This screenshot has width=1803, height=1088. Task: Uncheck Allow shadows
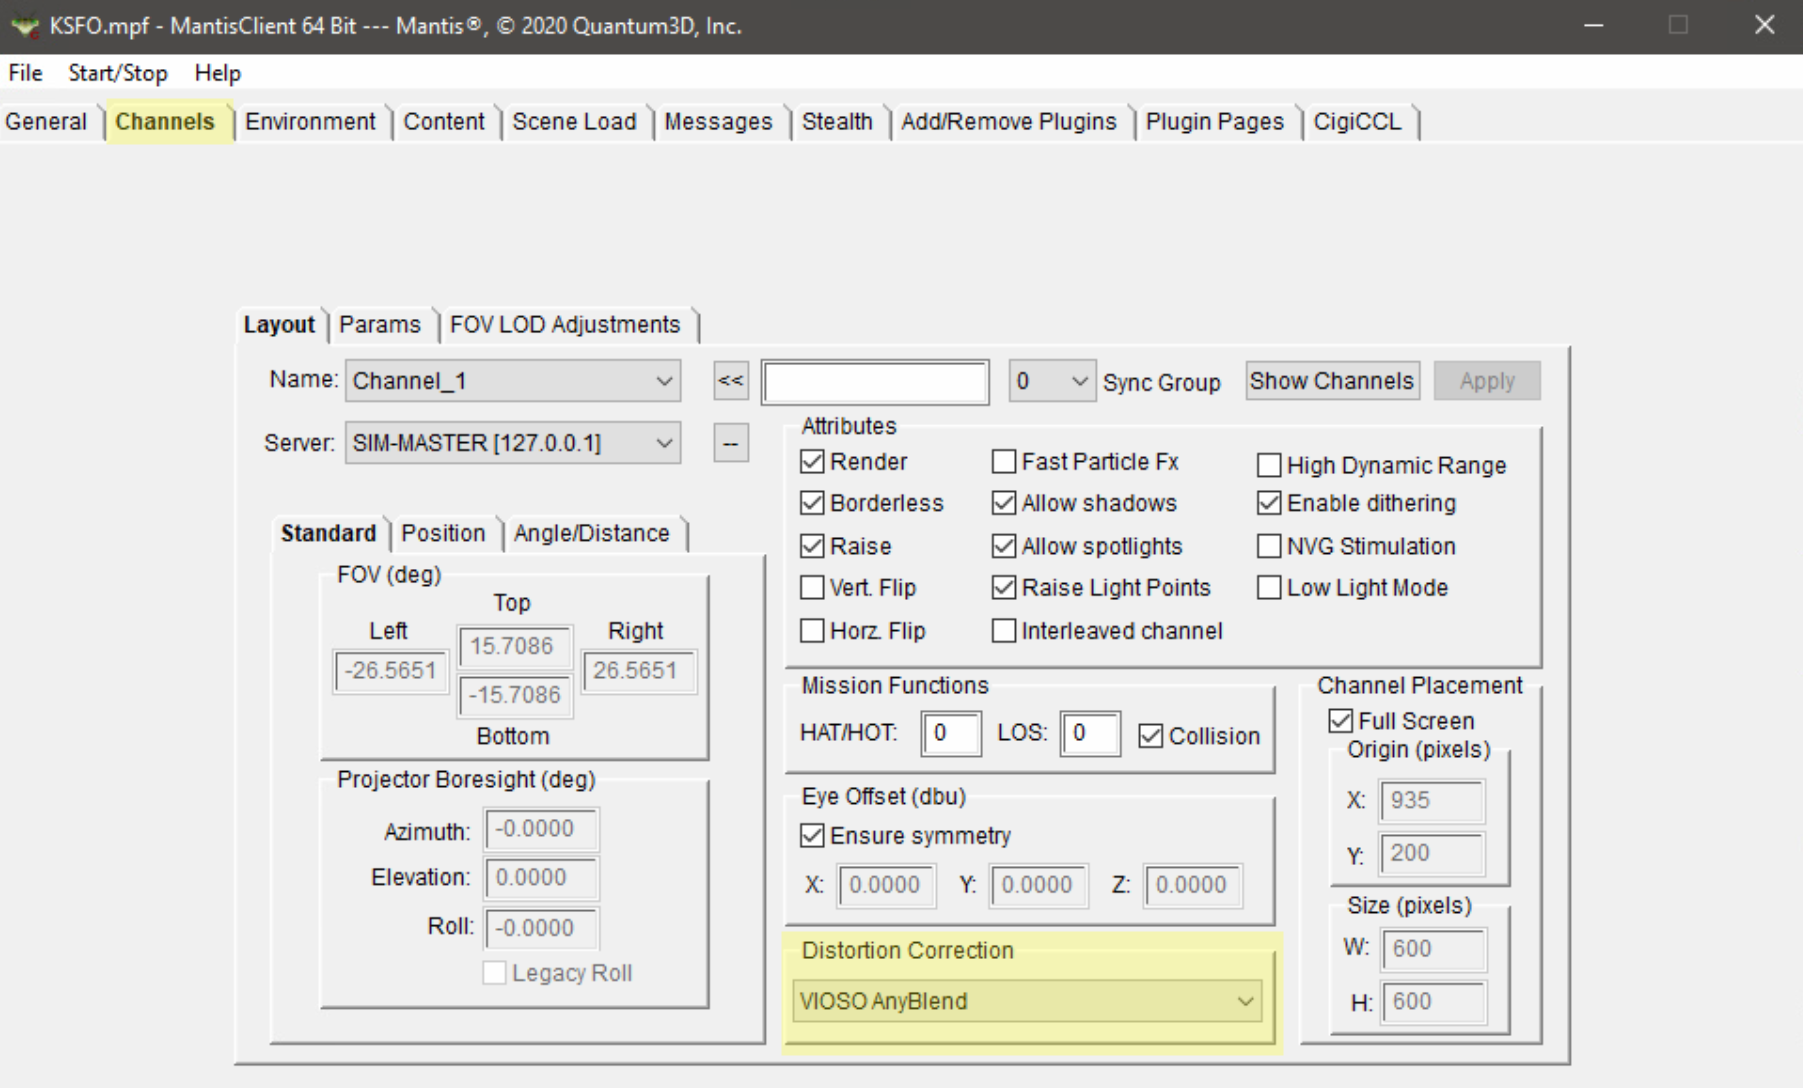pyautogui.click(x=1004, y=503)
